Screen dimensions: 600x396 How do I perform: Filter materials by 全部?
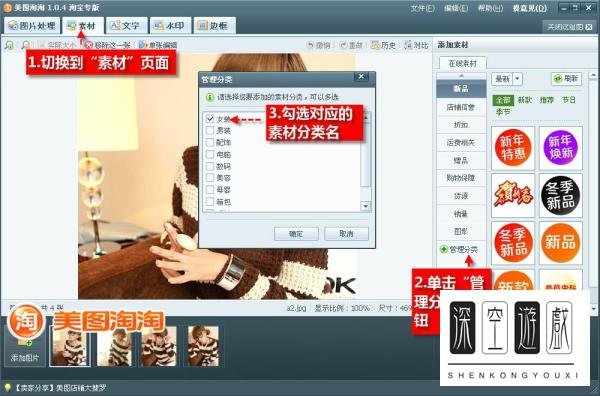(x=503, y=100)
